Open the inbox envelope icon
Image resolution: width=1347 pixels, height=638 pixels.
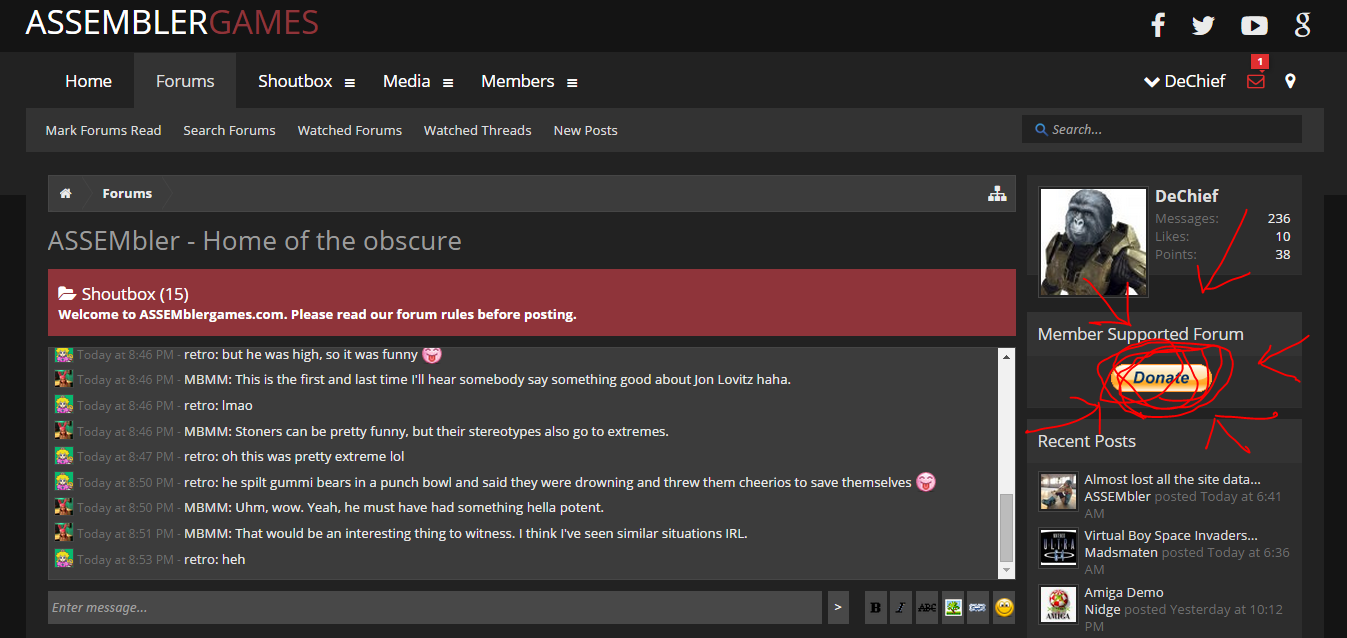pyautogui.click(x=1256, y=82)
